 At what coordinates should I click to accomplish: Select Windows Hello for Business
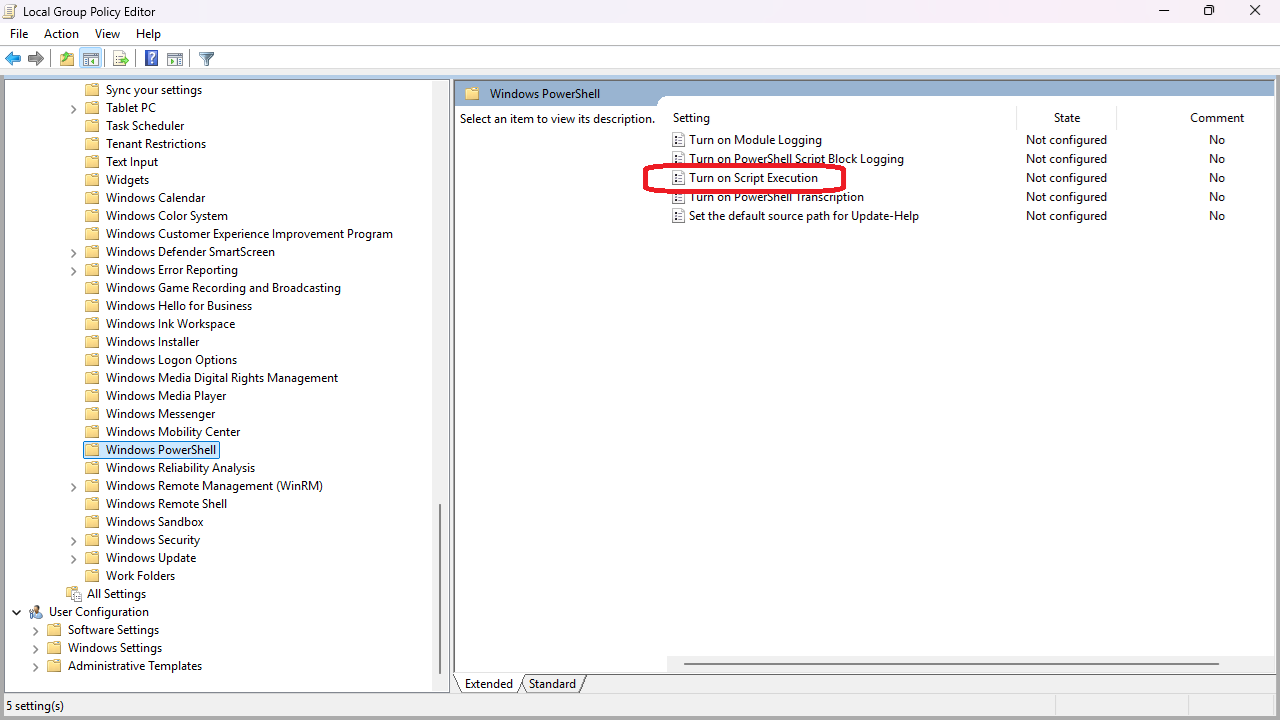click(x=179, y=306)
